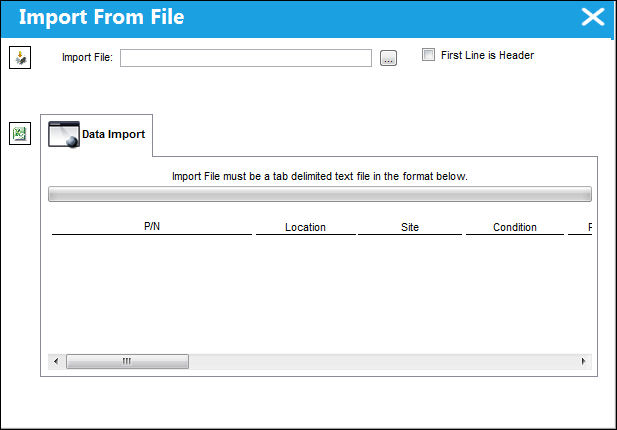Enable the First Line is Header checkbox
Viewport: 617px width, 430px height.
(428, 55)
